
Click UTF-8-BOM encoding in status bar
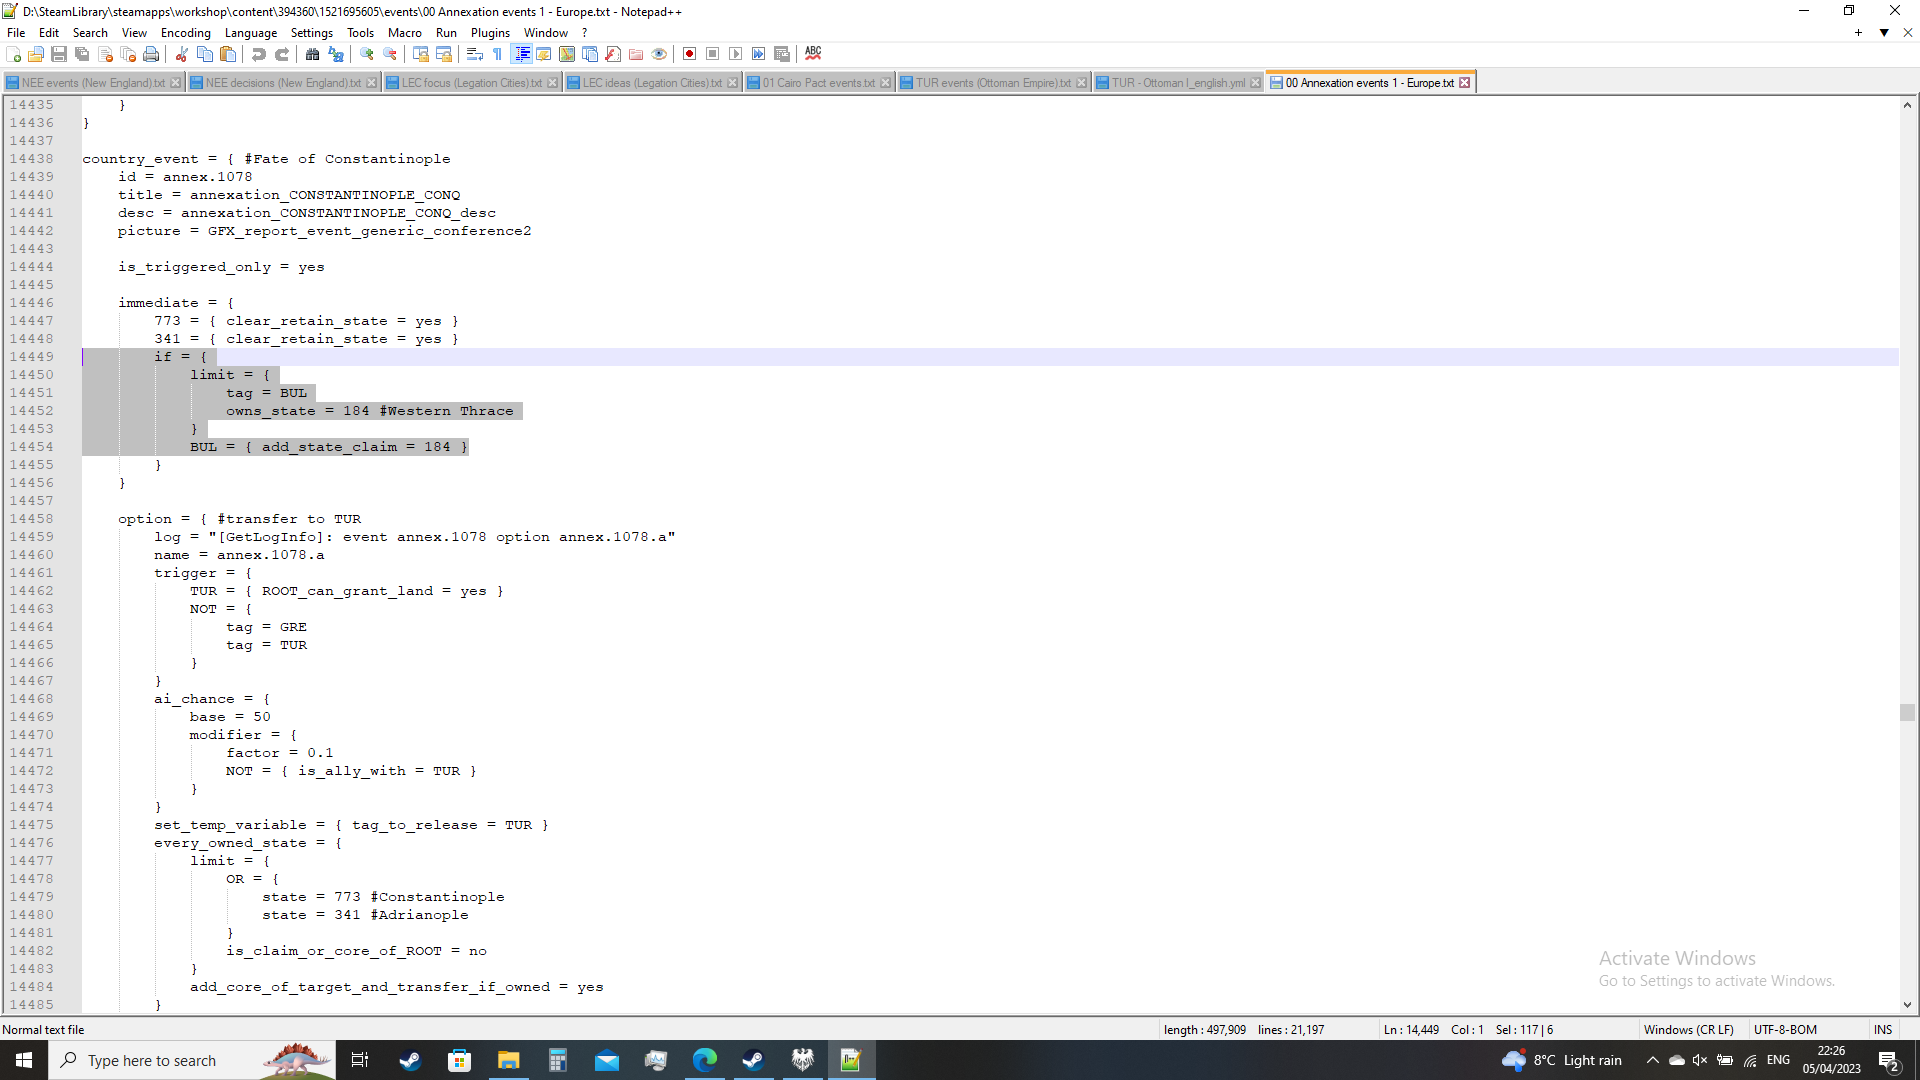click(x=1785, y=1029)
